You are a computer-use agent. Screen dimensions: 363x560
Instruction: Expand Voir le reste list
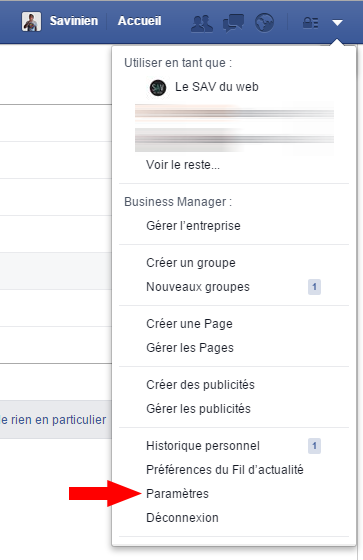183,165
